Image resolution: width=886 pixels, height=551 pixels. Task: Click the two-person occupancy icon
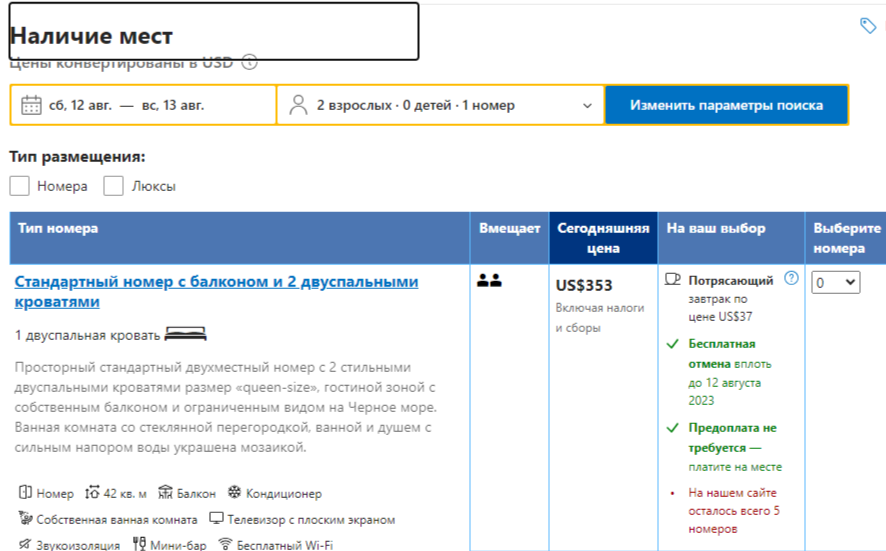[489, 280]
